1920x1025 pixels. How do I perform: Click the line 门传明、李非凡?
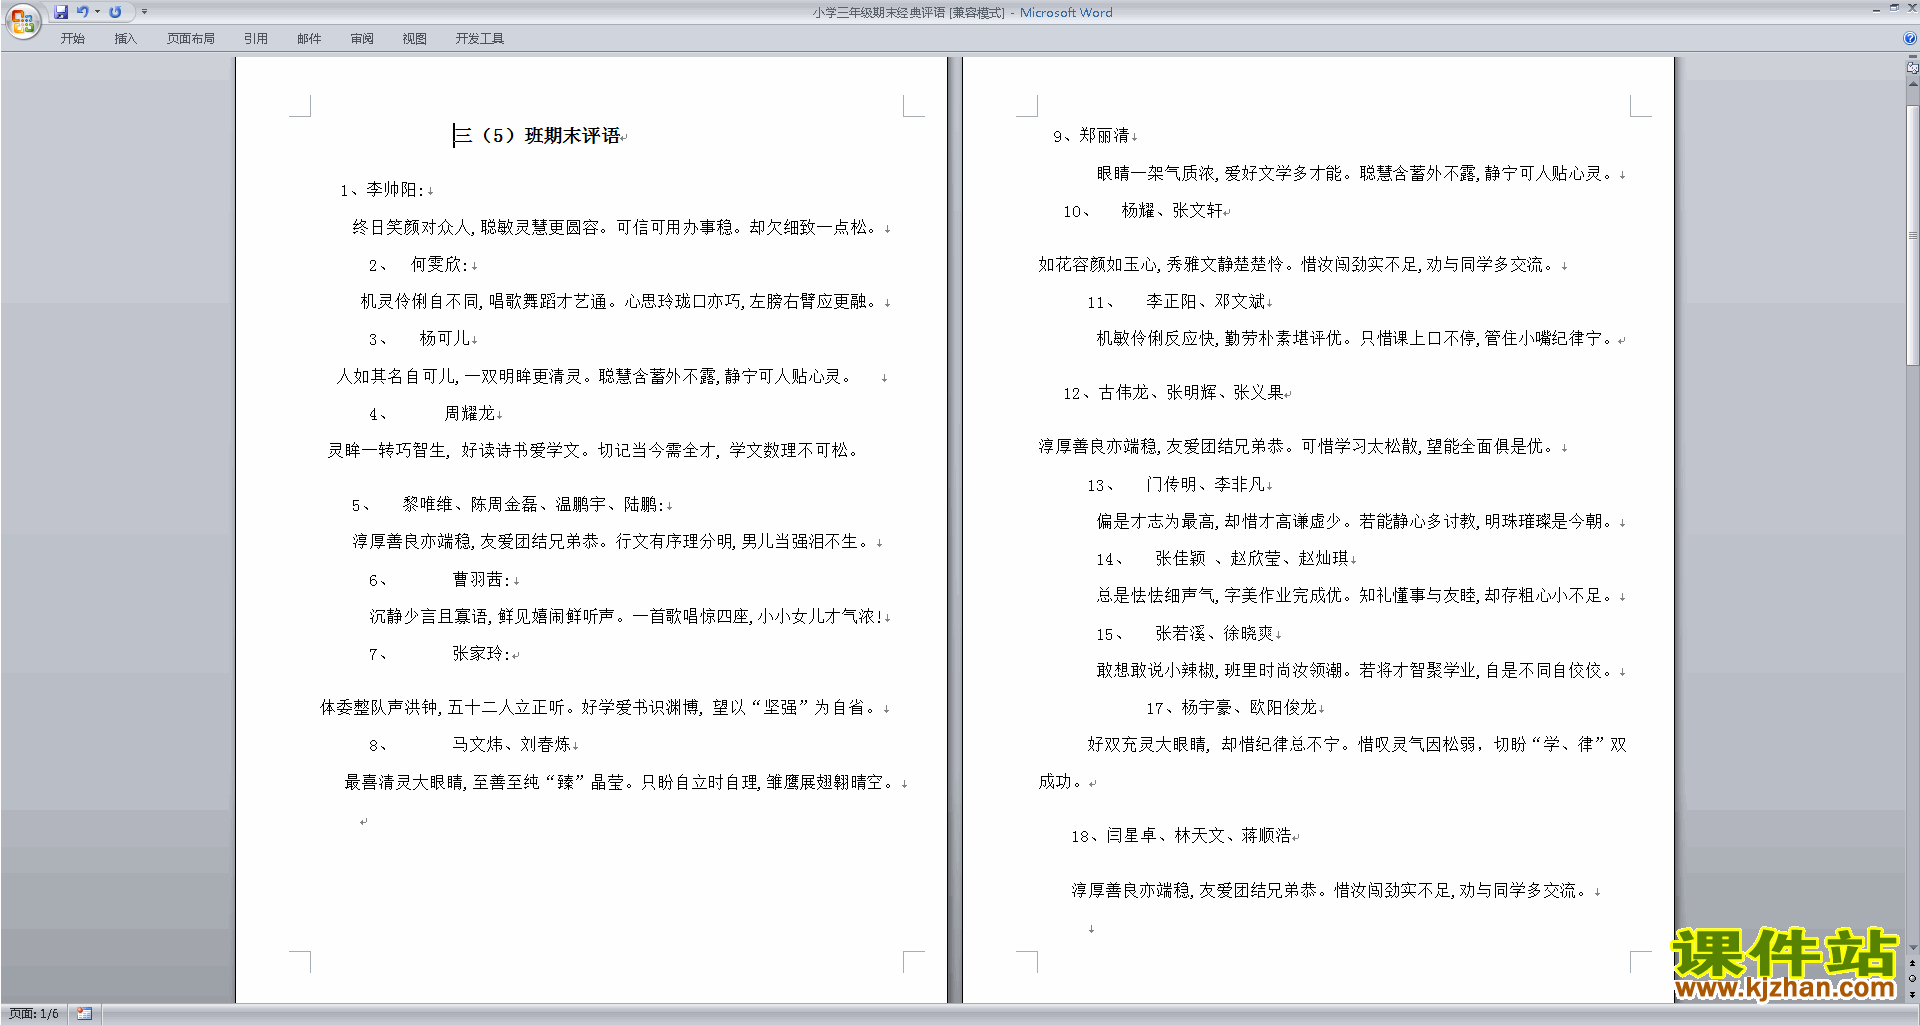[1206, 485]
